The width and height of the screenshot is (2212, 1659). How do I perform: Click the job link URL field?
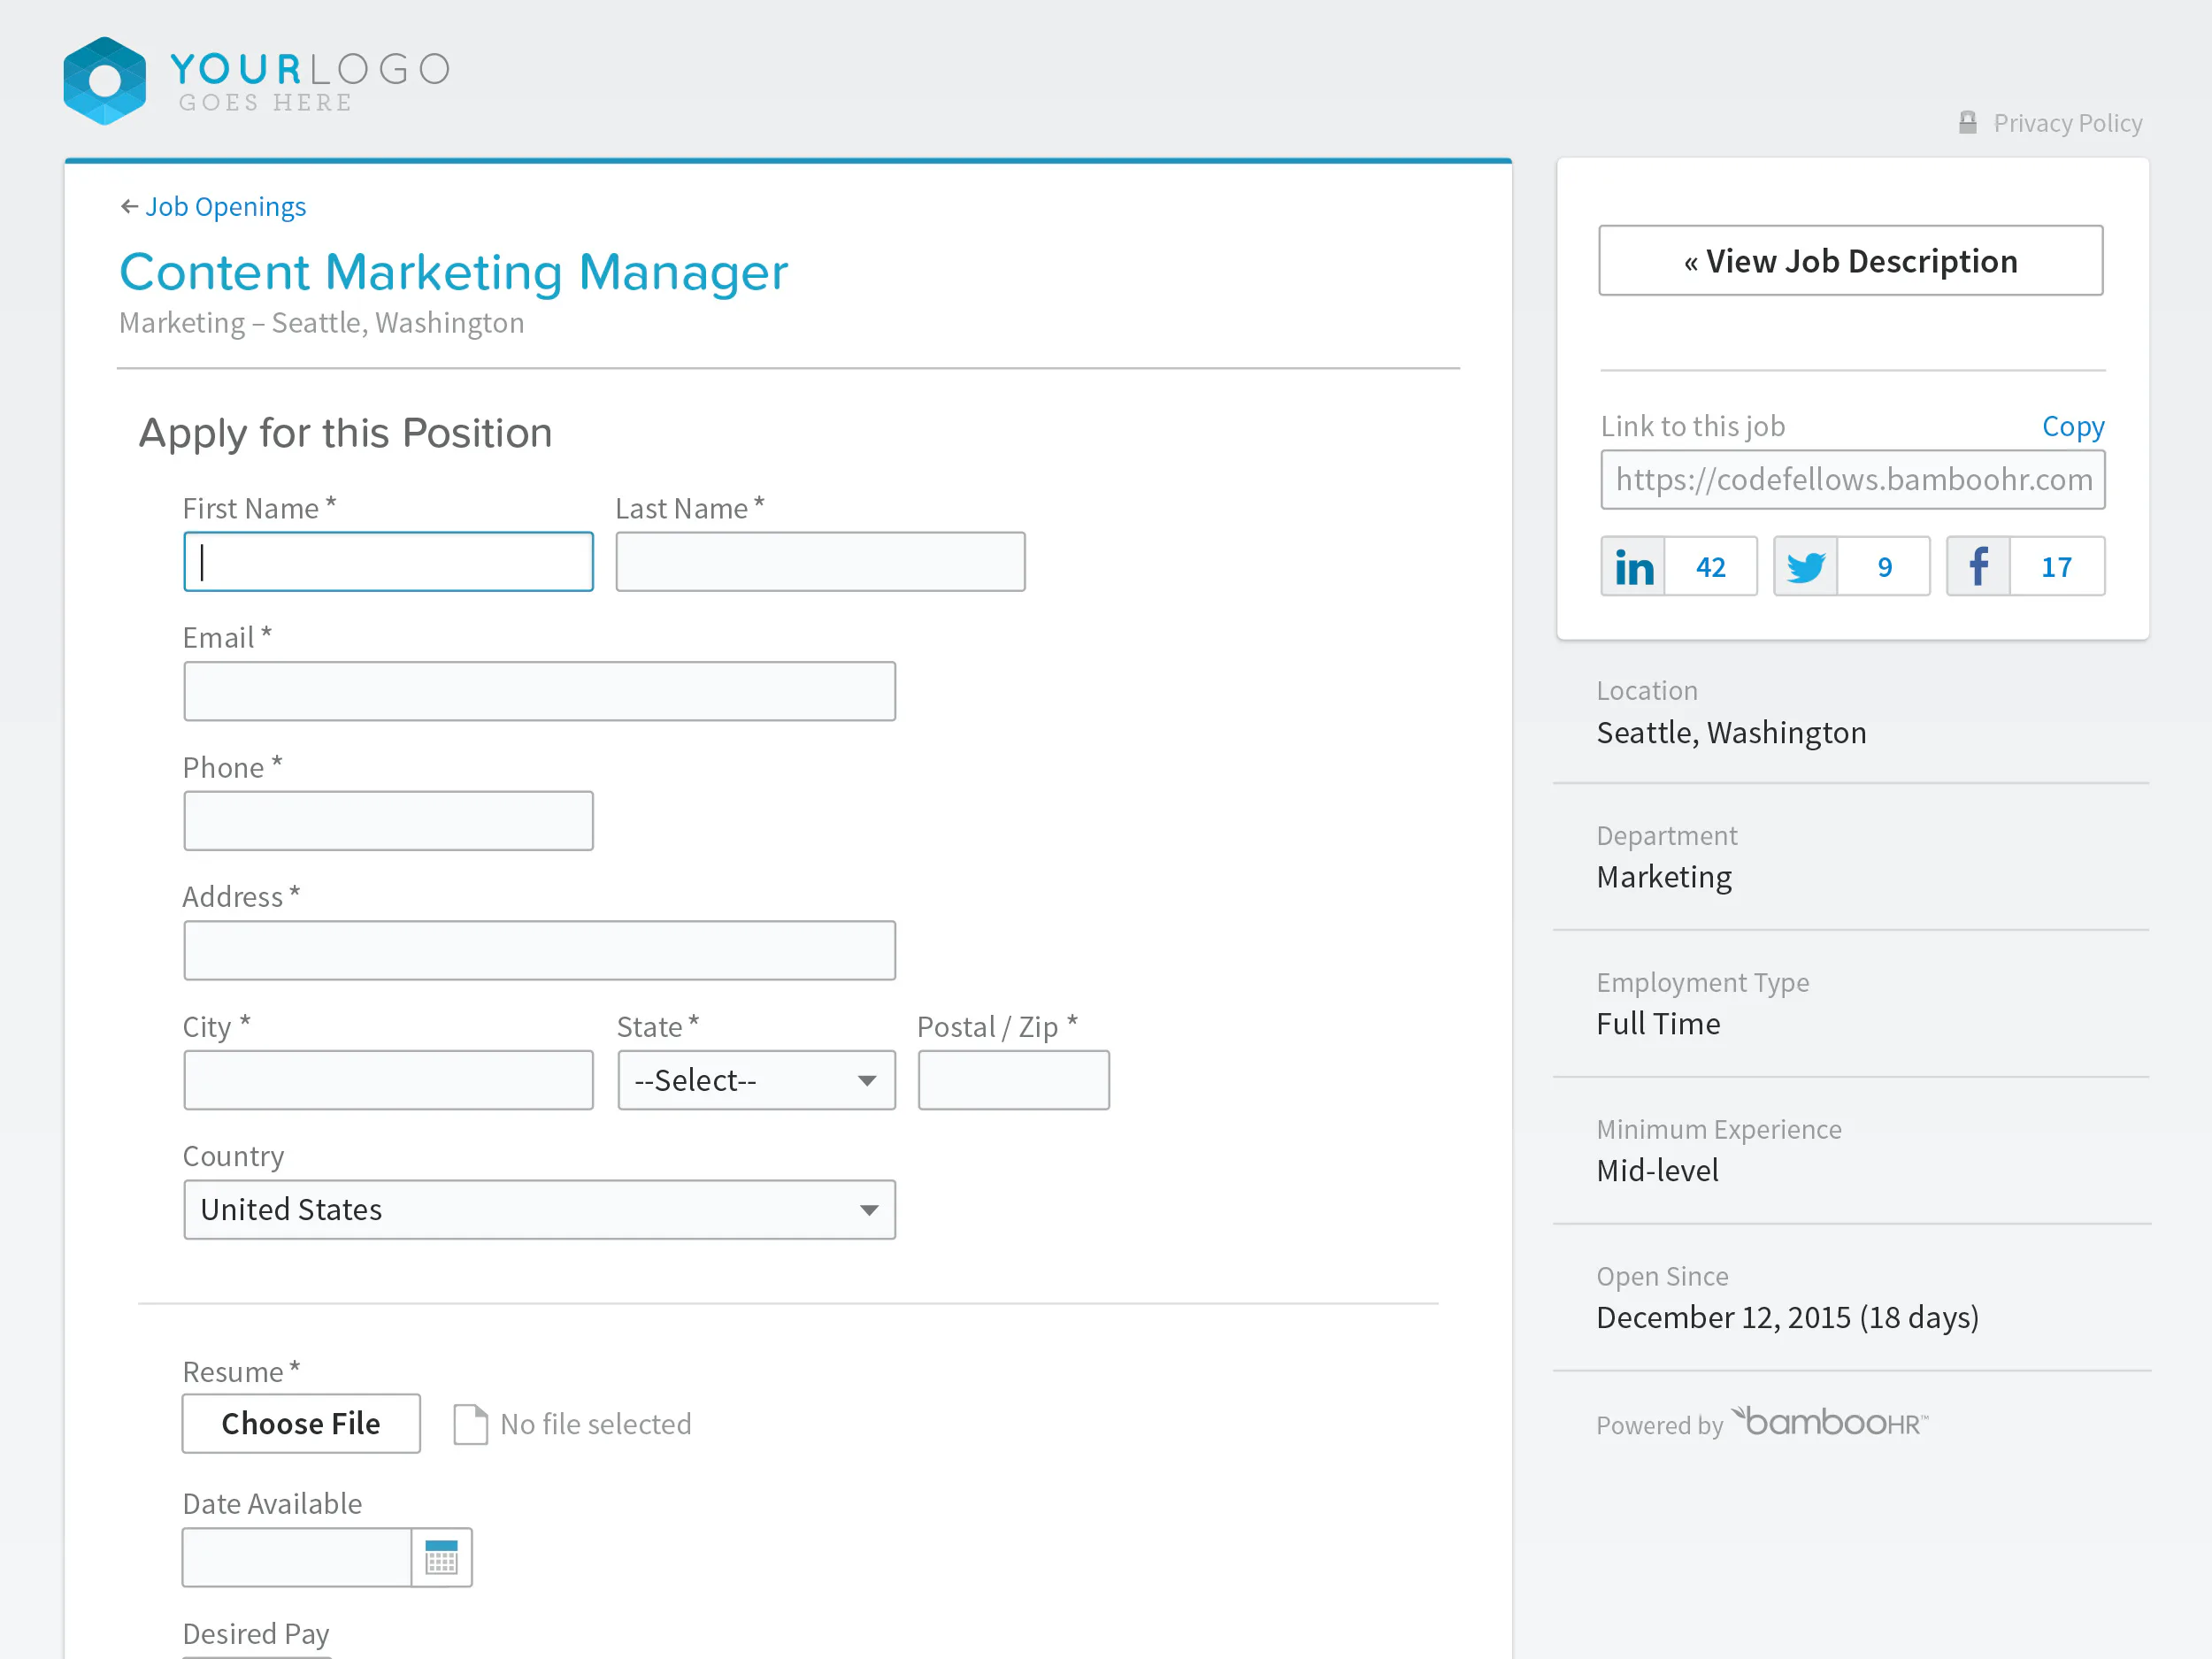(1853, 480)
